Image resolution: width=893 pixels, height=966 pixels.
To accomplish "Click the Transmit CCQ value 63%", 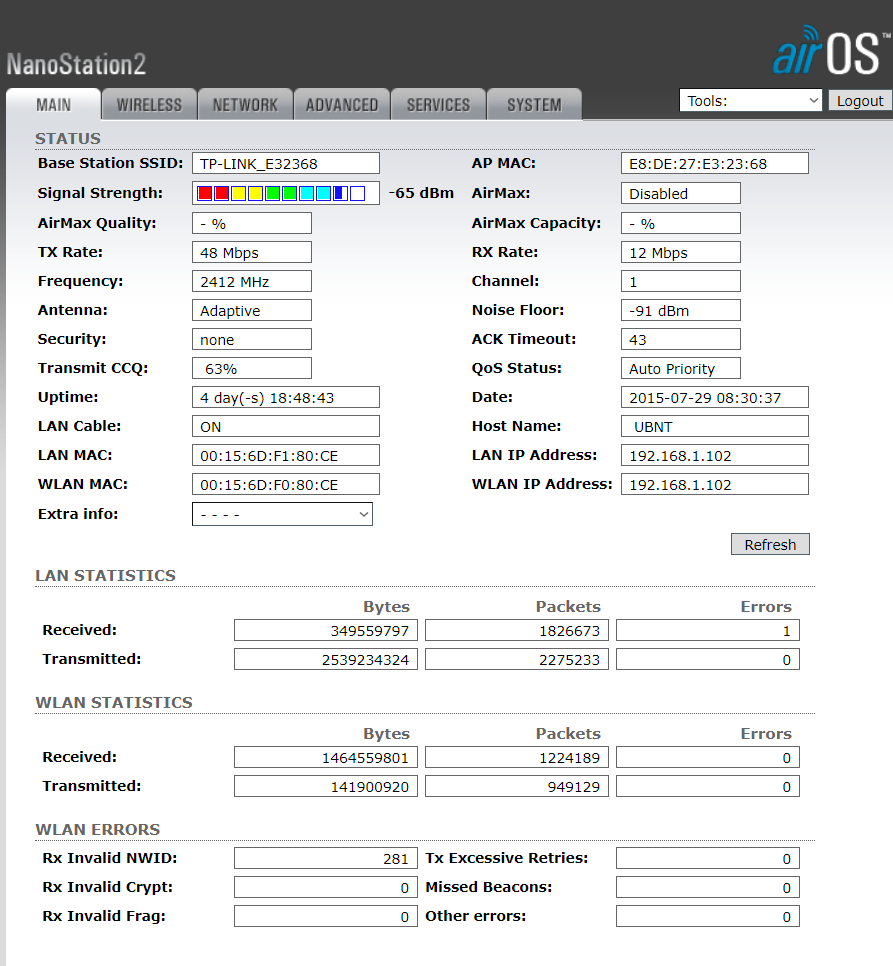I will (252, 368).
